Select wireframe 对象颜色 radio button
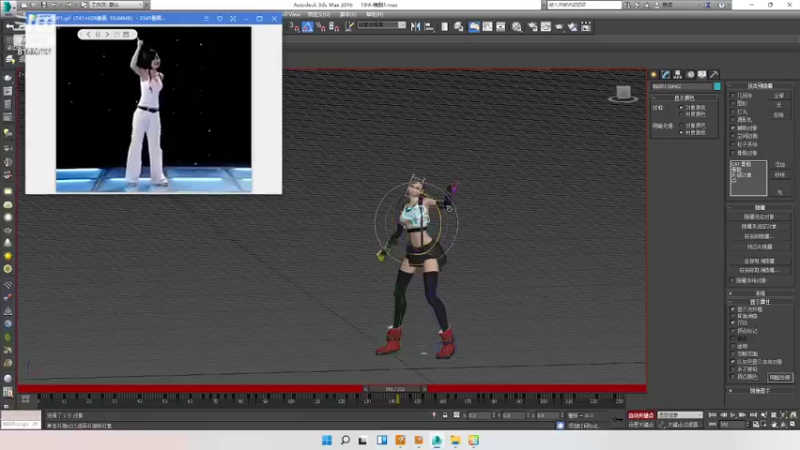Viewport: 800px width, 450px height. point(681,108)
